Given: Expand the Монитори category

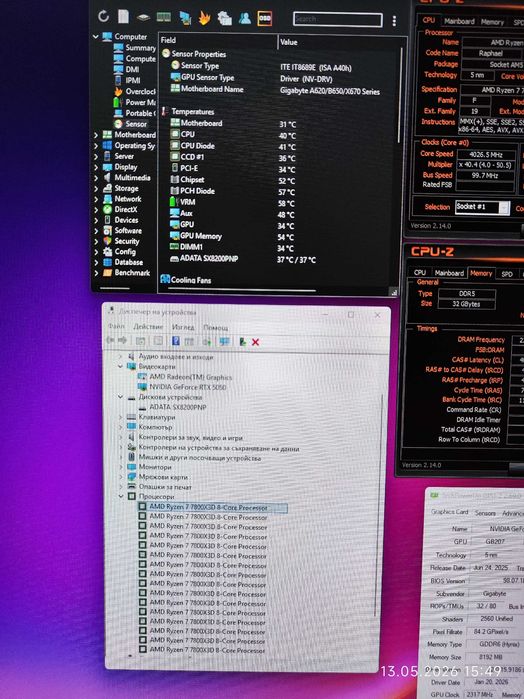Looking at the screenshot, I should [120, 467].
